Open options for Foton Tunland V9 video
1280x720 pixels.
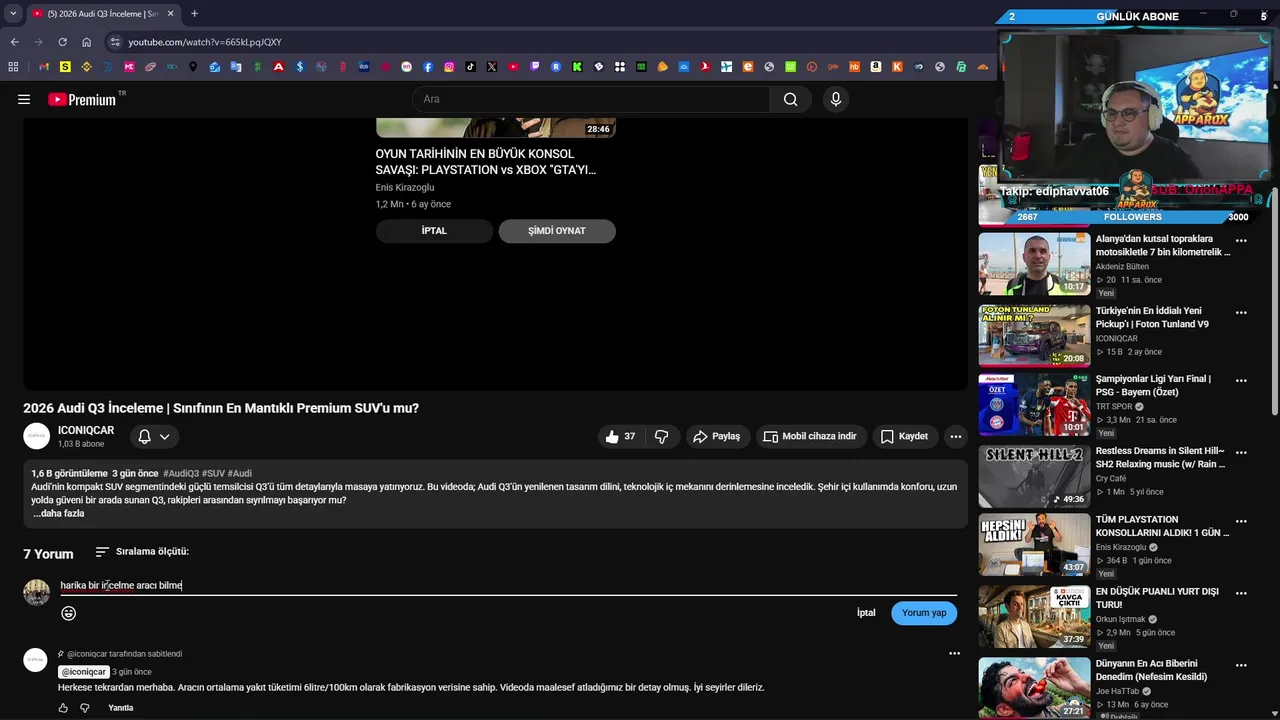(x=1241, y=313)
